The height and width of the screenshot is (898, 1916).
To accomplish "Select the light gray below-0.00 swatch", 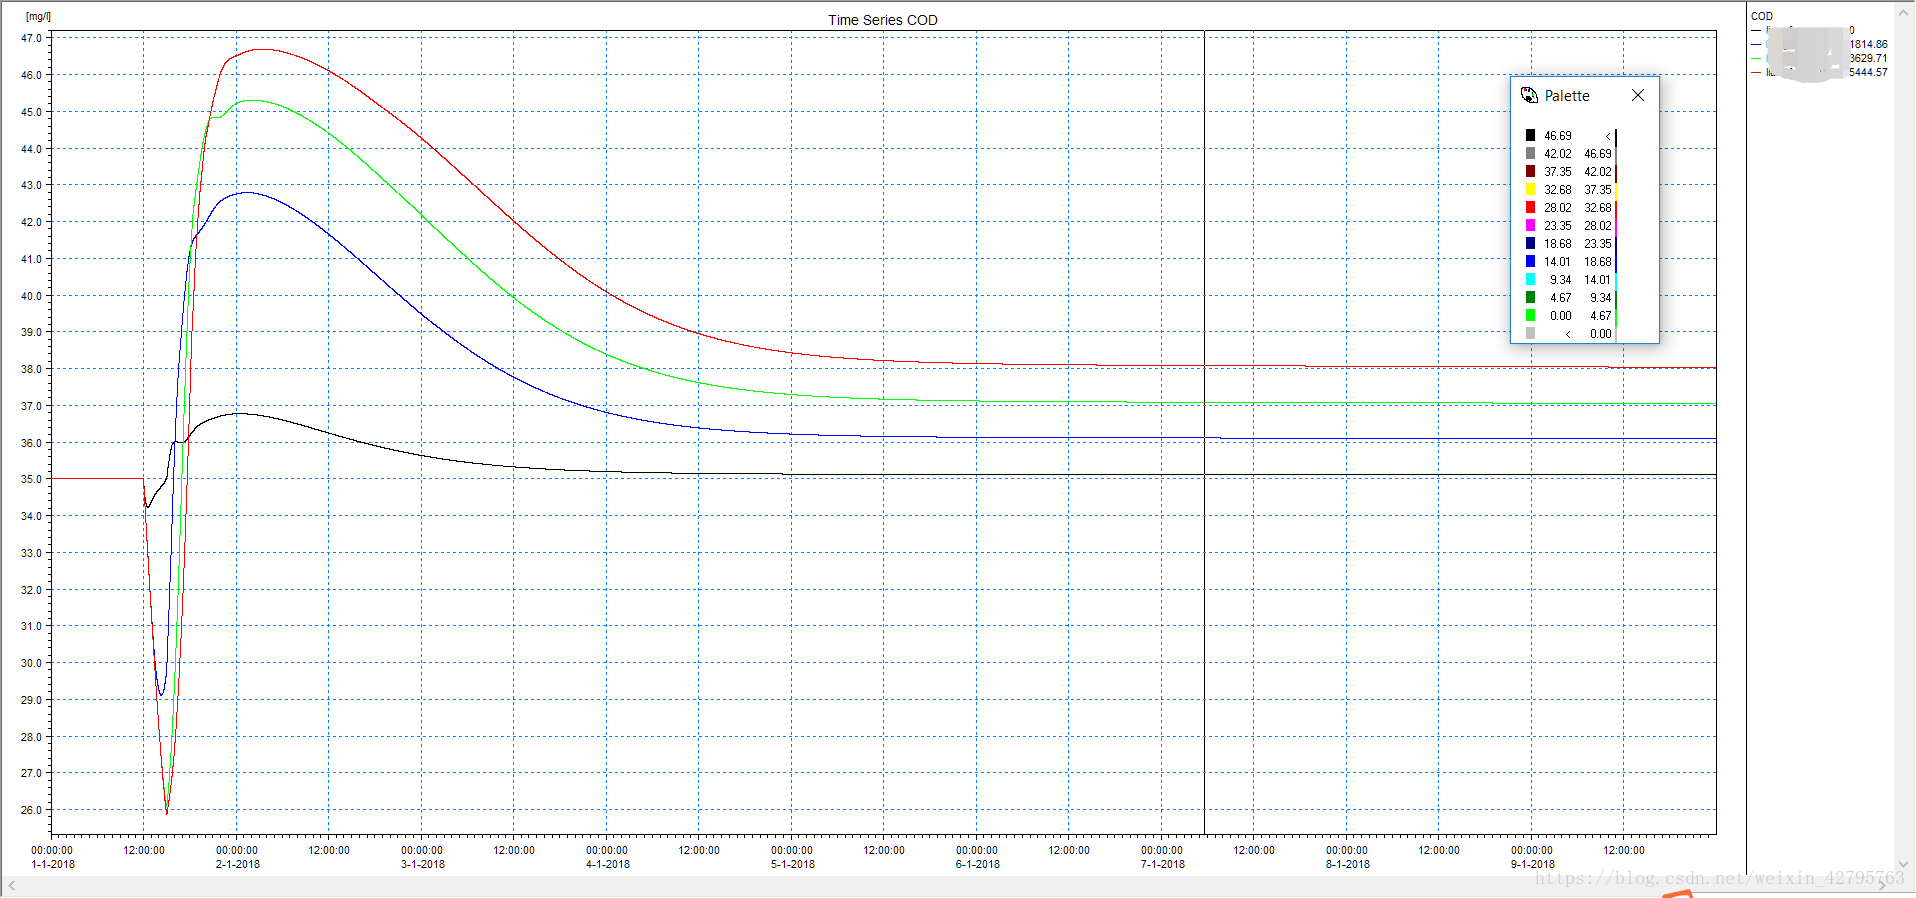I will (x=1530, y=333).
